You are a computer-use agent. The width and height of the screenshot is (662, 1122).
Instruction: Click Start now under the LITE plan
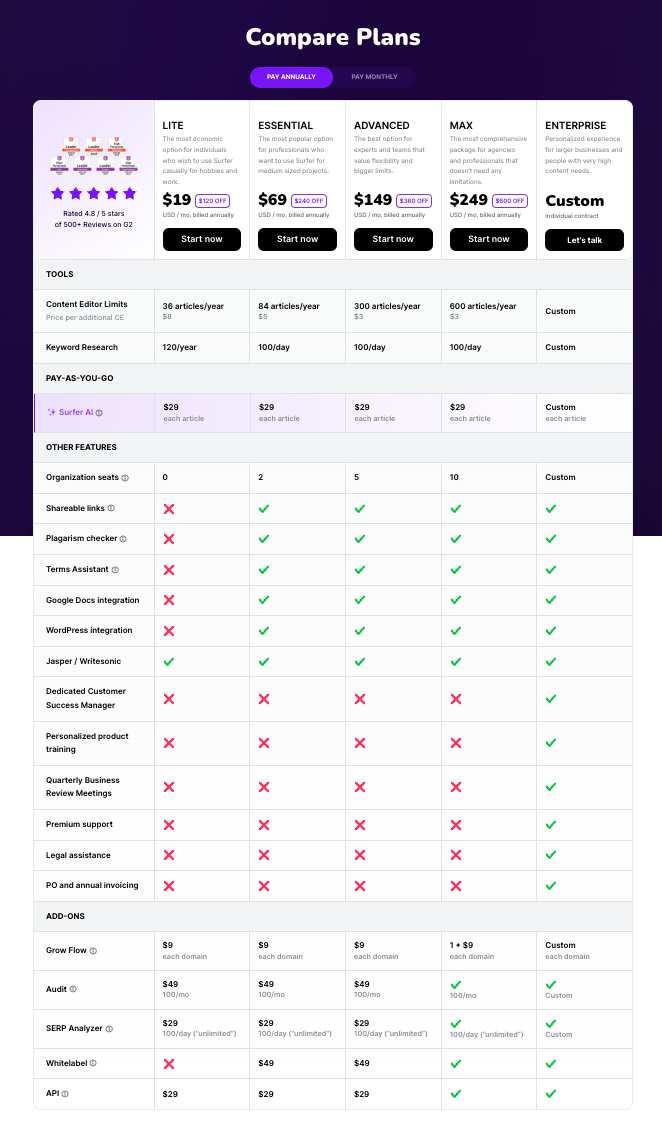coord(201,239)
